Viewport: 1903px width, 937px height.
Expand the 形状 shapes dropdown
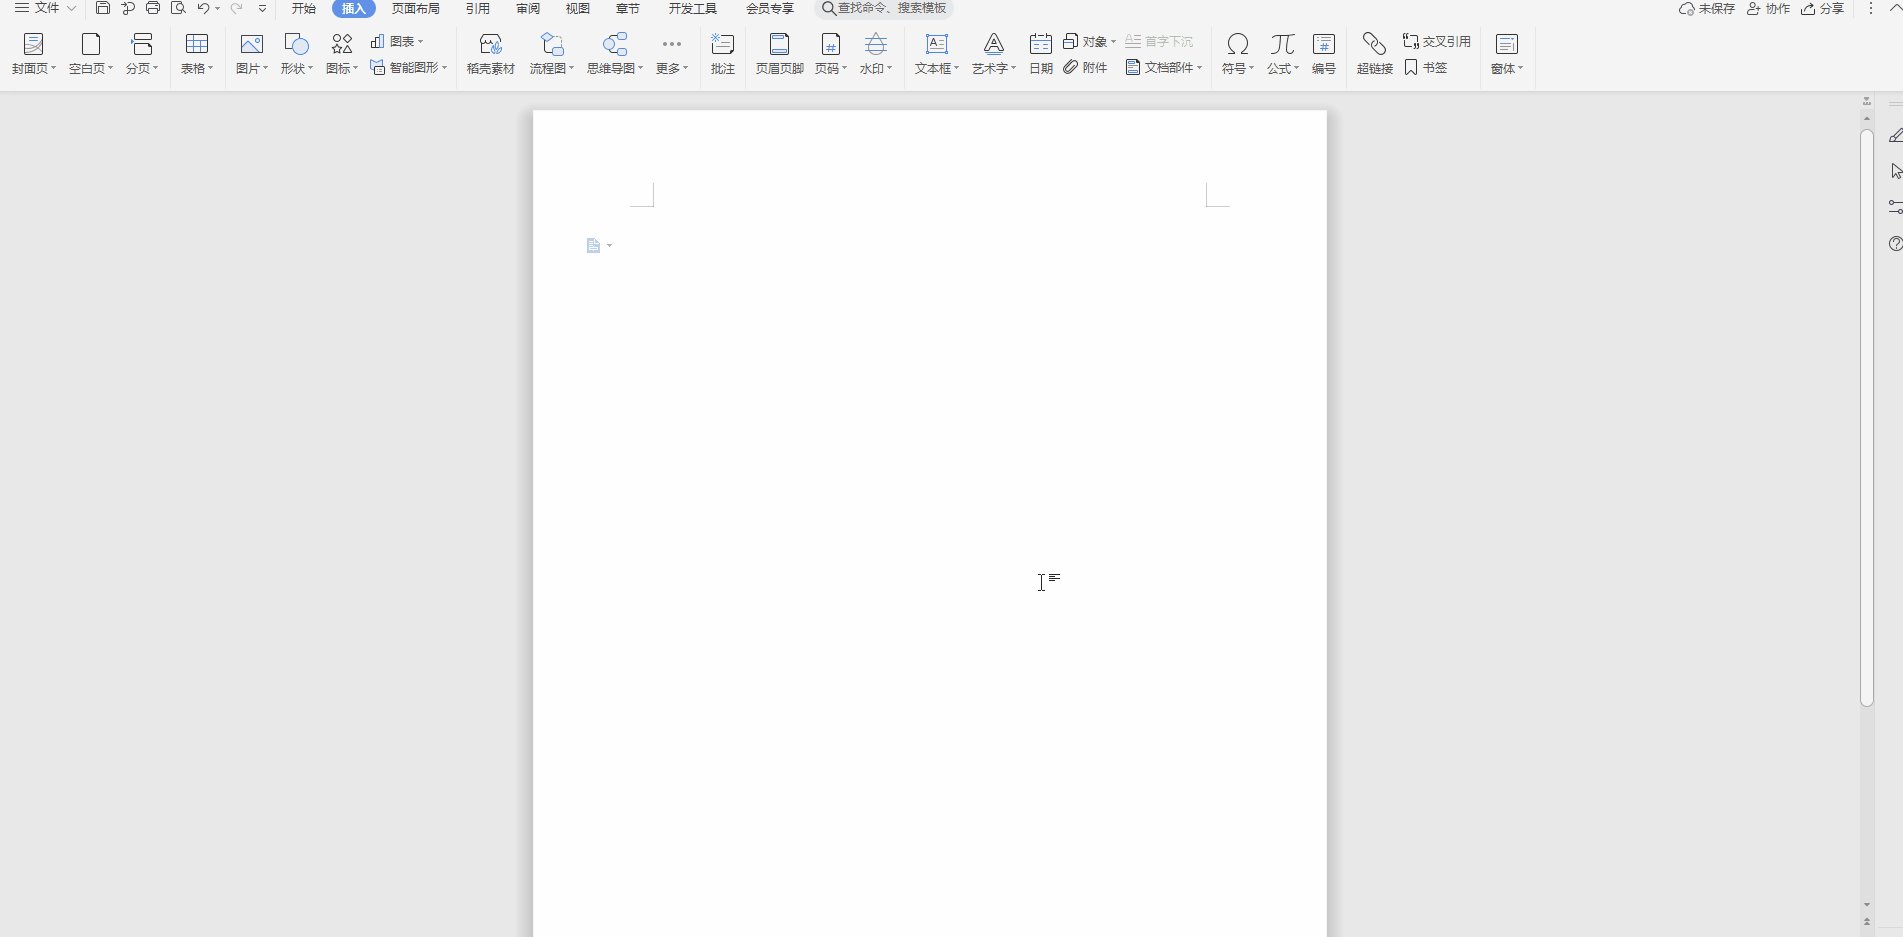click(x=296, y=68)
